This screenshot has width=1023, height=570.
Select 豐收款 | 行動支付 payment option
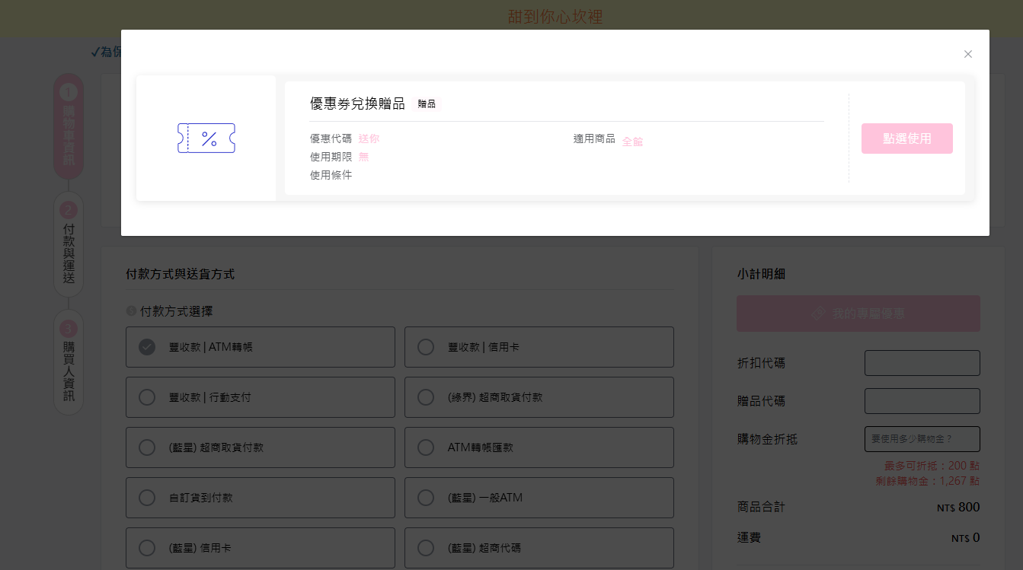coord(260,397)
